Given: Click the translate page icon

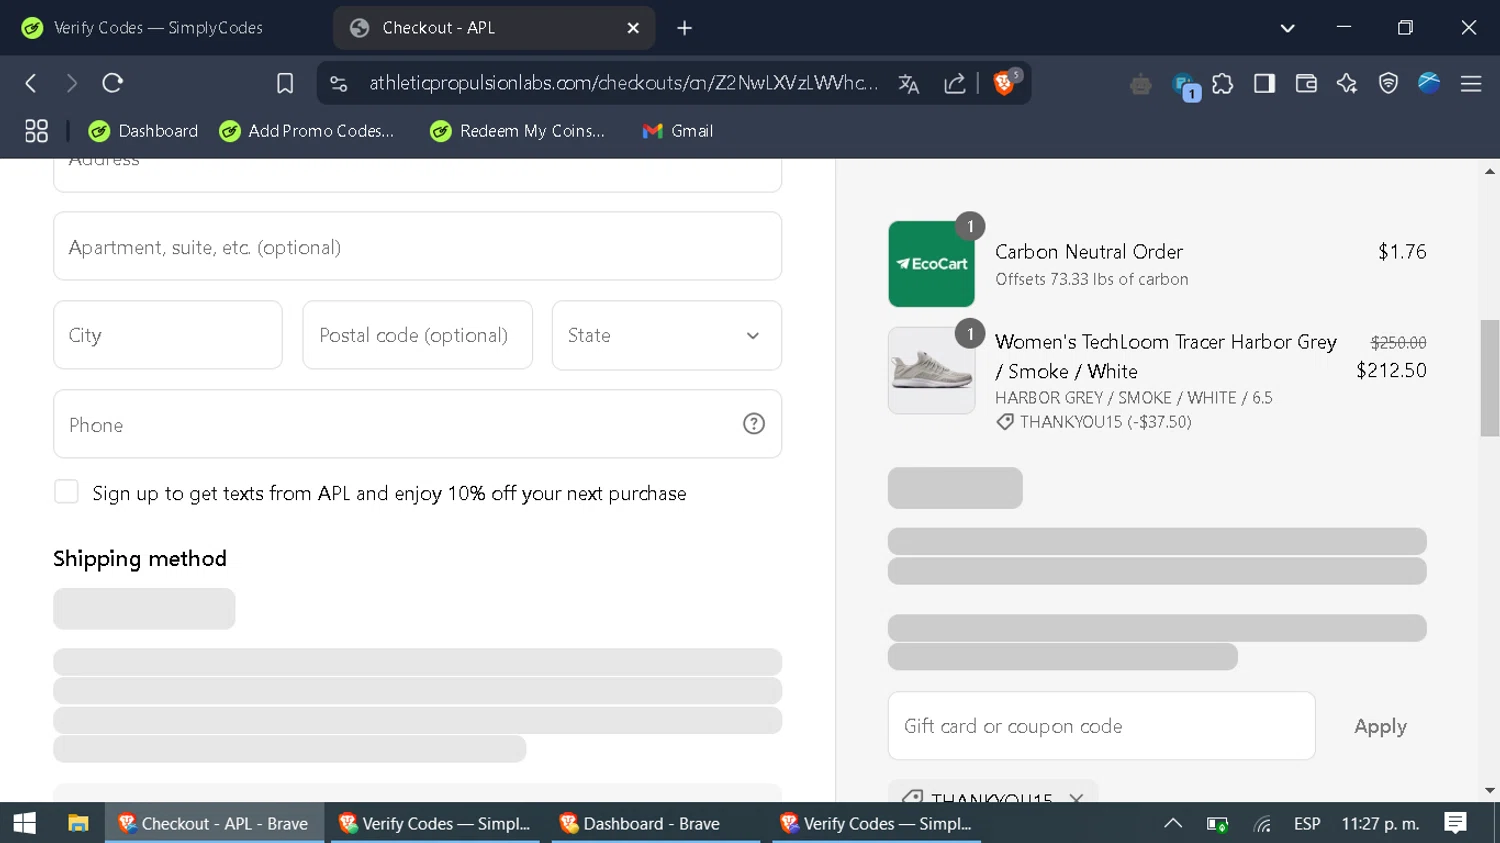Looking at the screenshot, I should tap(908, 83).
